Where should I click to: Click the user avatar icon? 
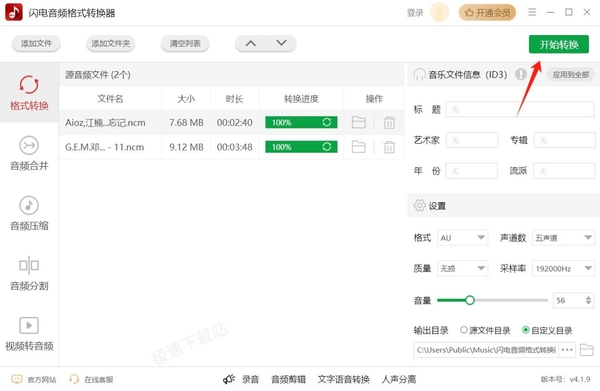(x=439, y=12)
